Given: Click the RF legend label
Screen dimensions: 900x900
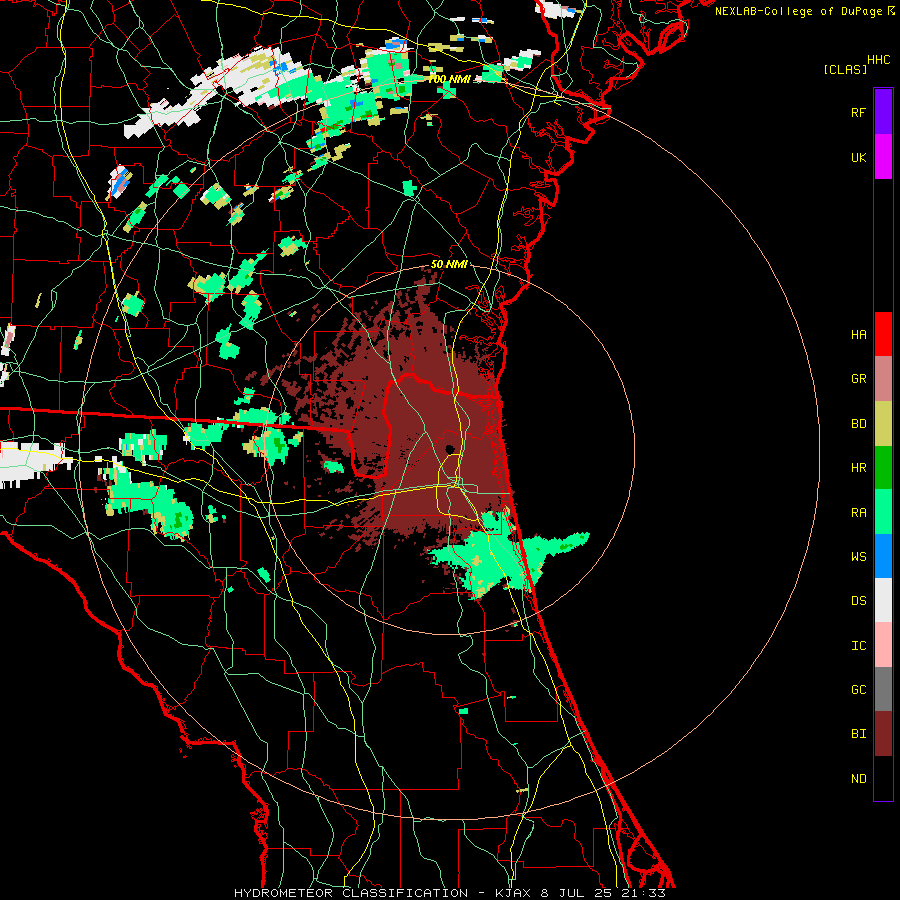Looking at the screenshot, I should point(858,112).
